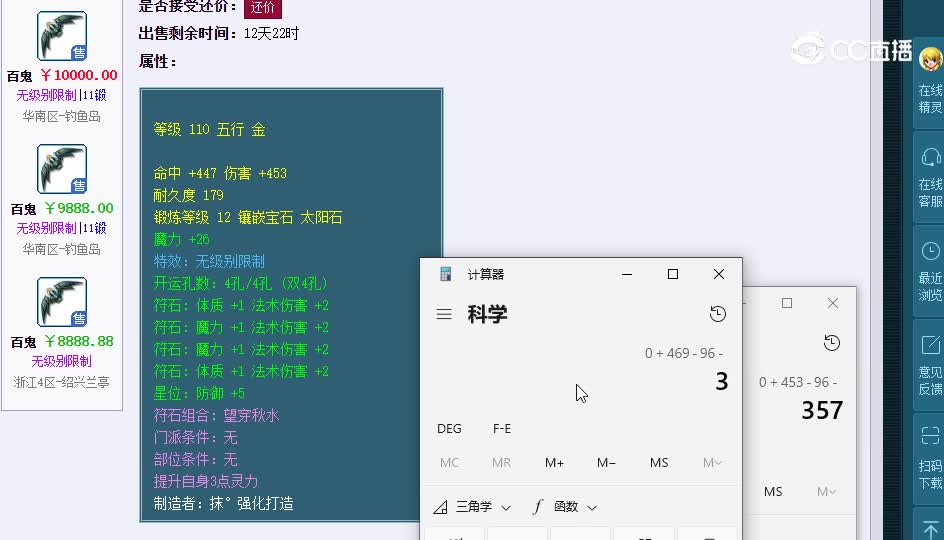Click the MC memory clear button
This screenshot has width=944, height=540.
pyautogui.click(x=449, y=462)
